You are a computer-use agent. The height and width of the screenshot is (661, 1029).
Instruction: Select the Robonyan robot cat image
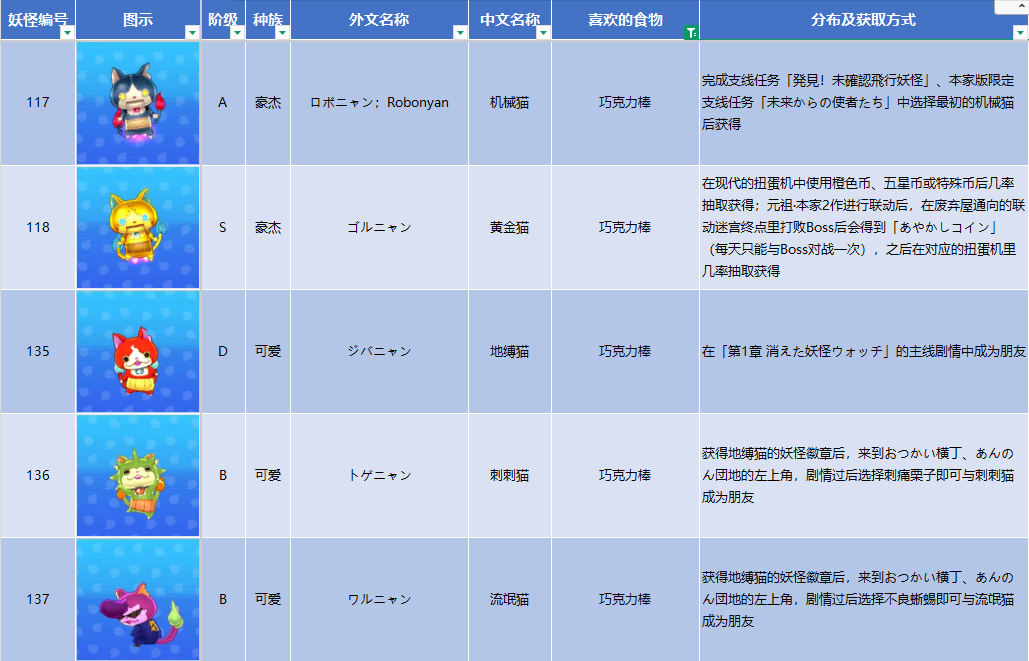pos(138,103)
